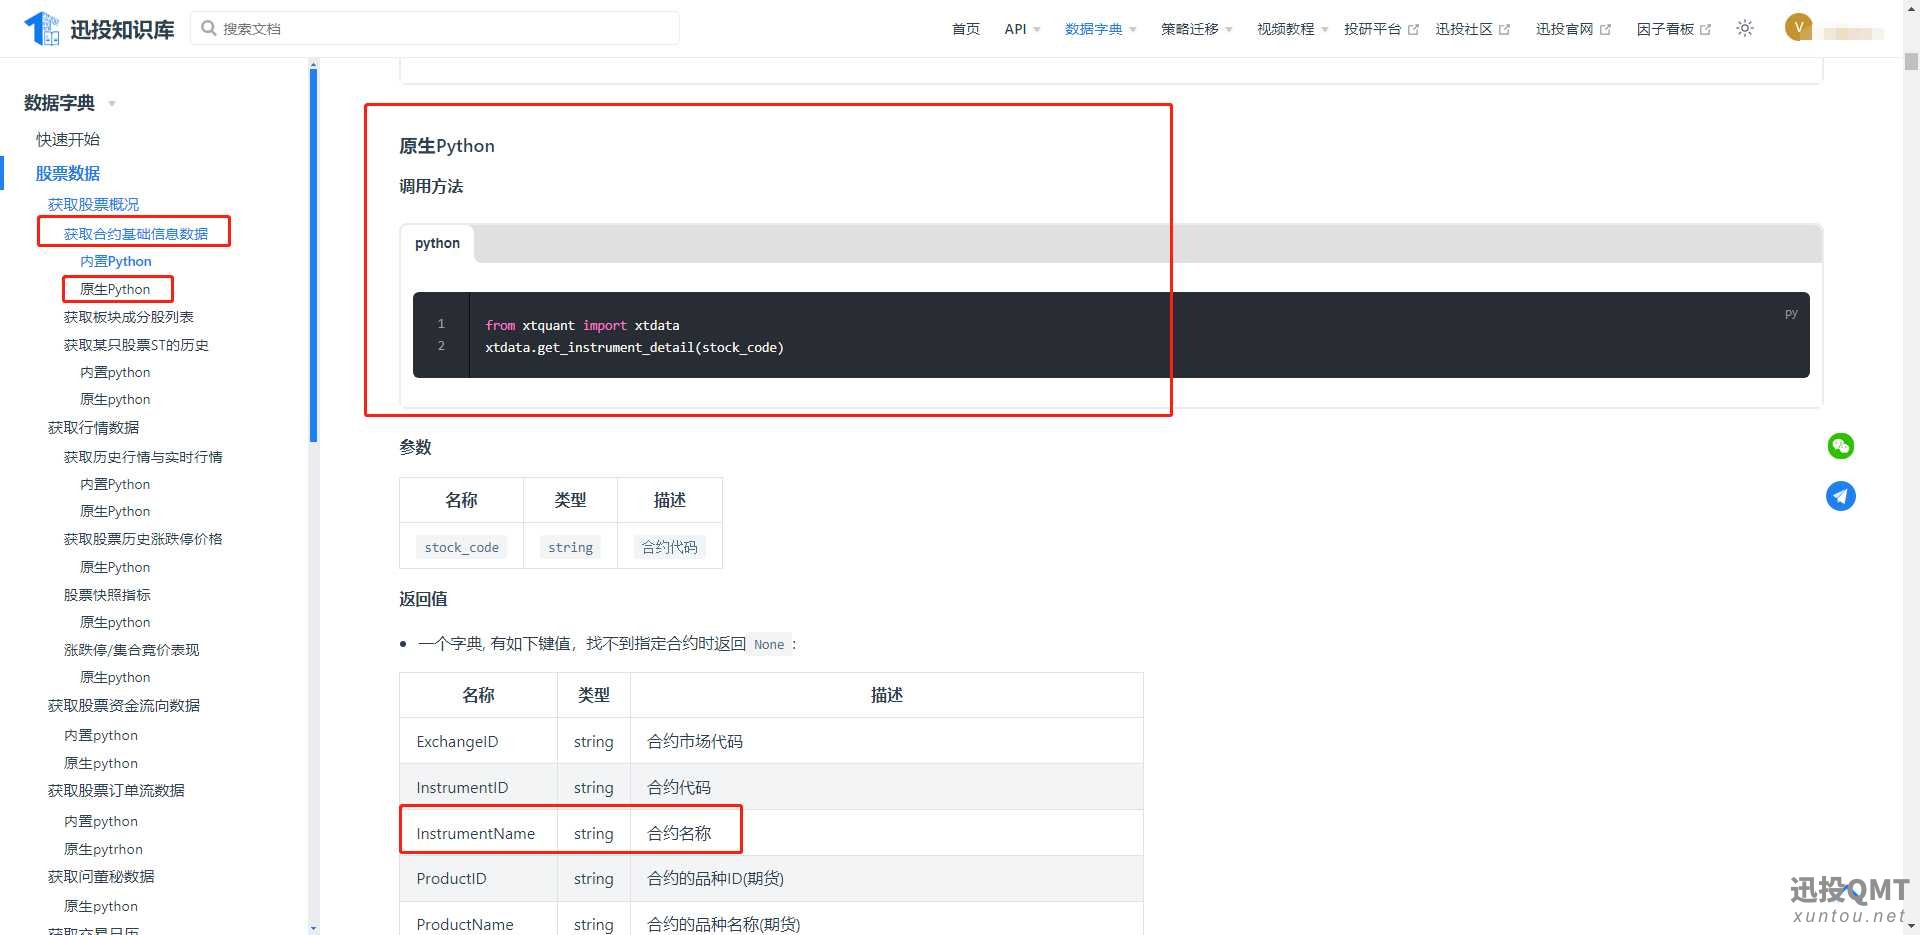This screenshot has width=1920, height=935.
Task: Click external link icon beside 迅投社区
Action: (x=1504, y=29)
